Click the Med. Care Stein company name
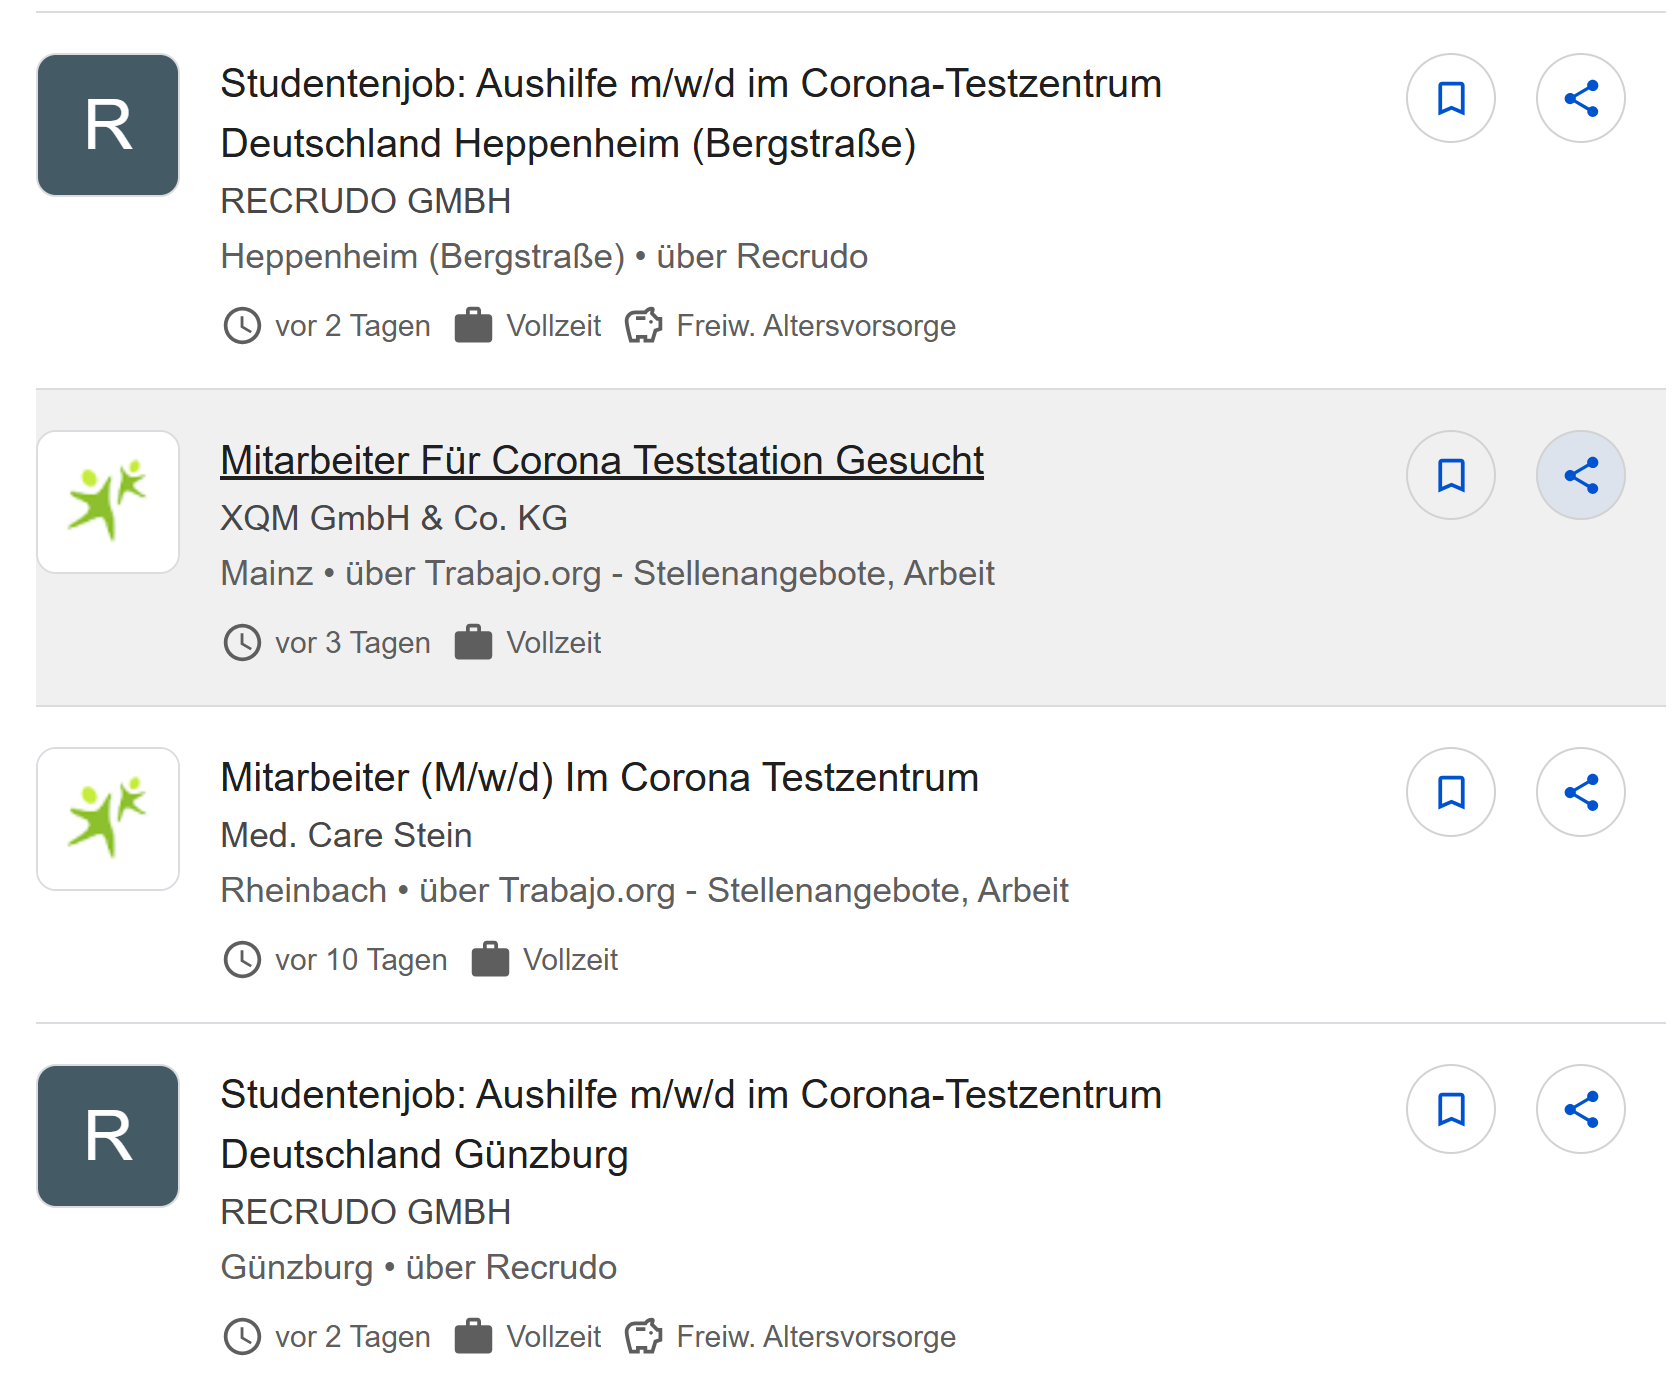The width and height of the screenshot is (1672, 1396). click(345, 834)
